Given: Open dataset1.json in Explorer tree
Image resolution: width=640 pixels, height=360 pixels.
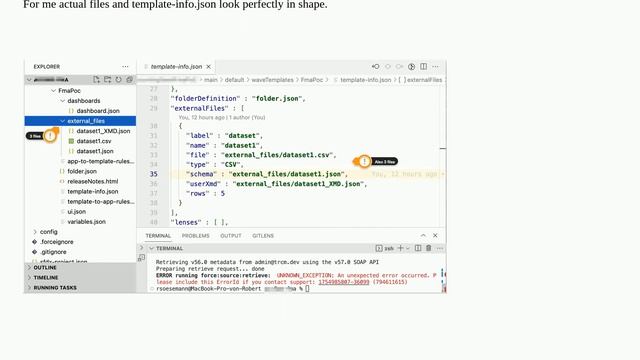Looking at the screenshot, I should [x=95, y=151].
